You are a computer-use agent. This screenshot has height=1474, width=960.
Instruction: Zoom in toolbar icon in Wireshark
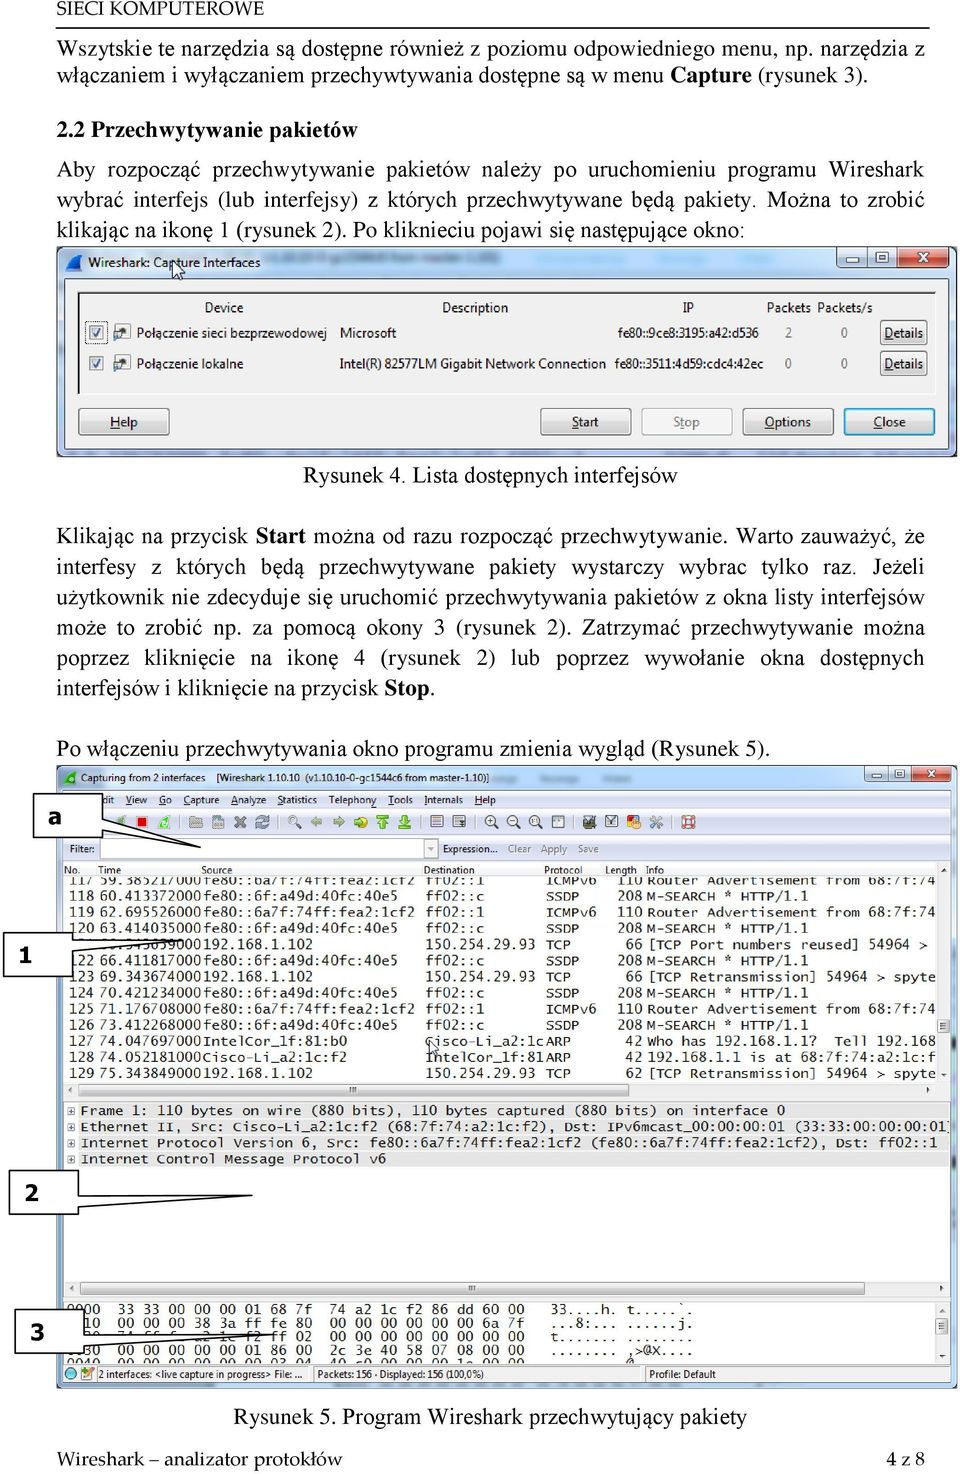(x=491, y=822)
